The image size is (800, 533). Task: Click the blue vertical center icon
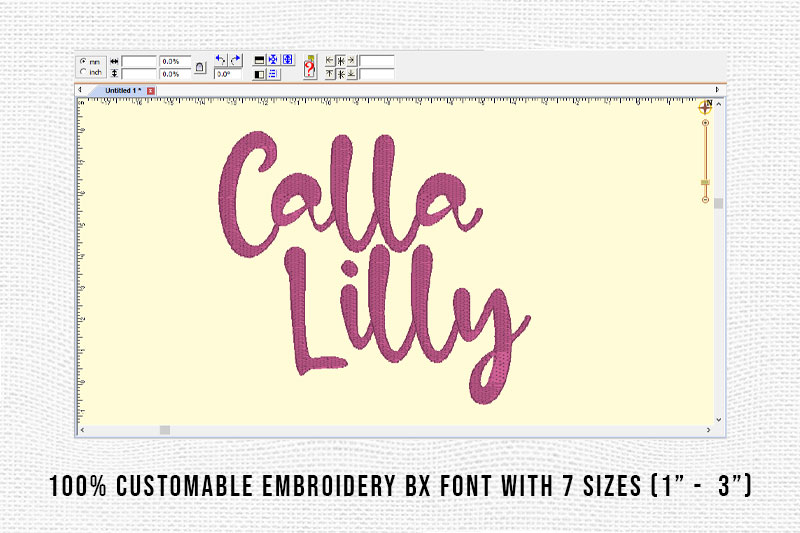288,60
